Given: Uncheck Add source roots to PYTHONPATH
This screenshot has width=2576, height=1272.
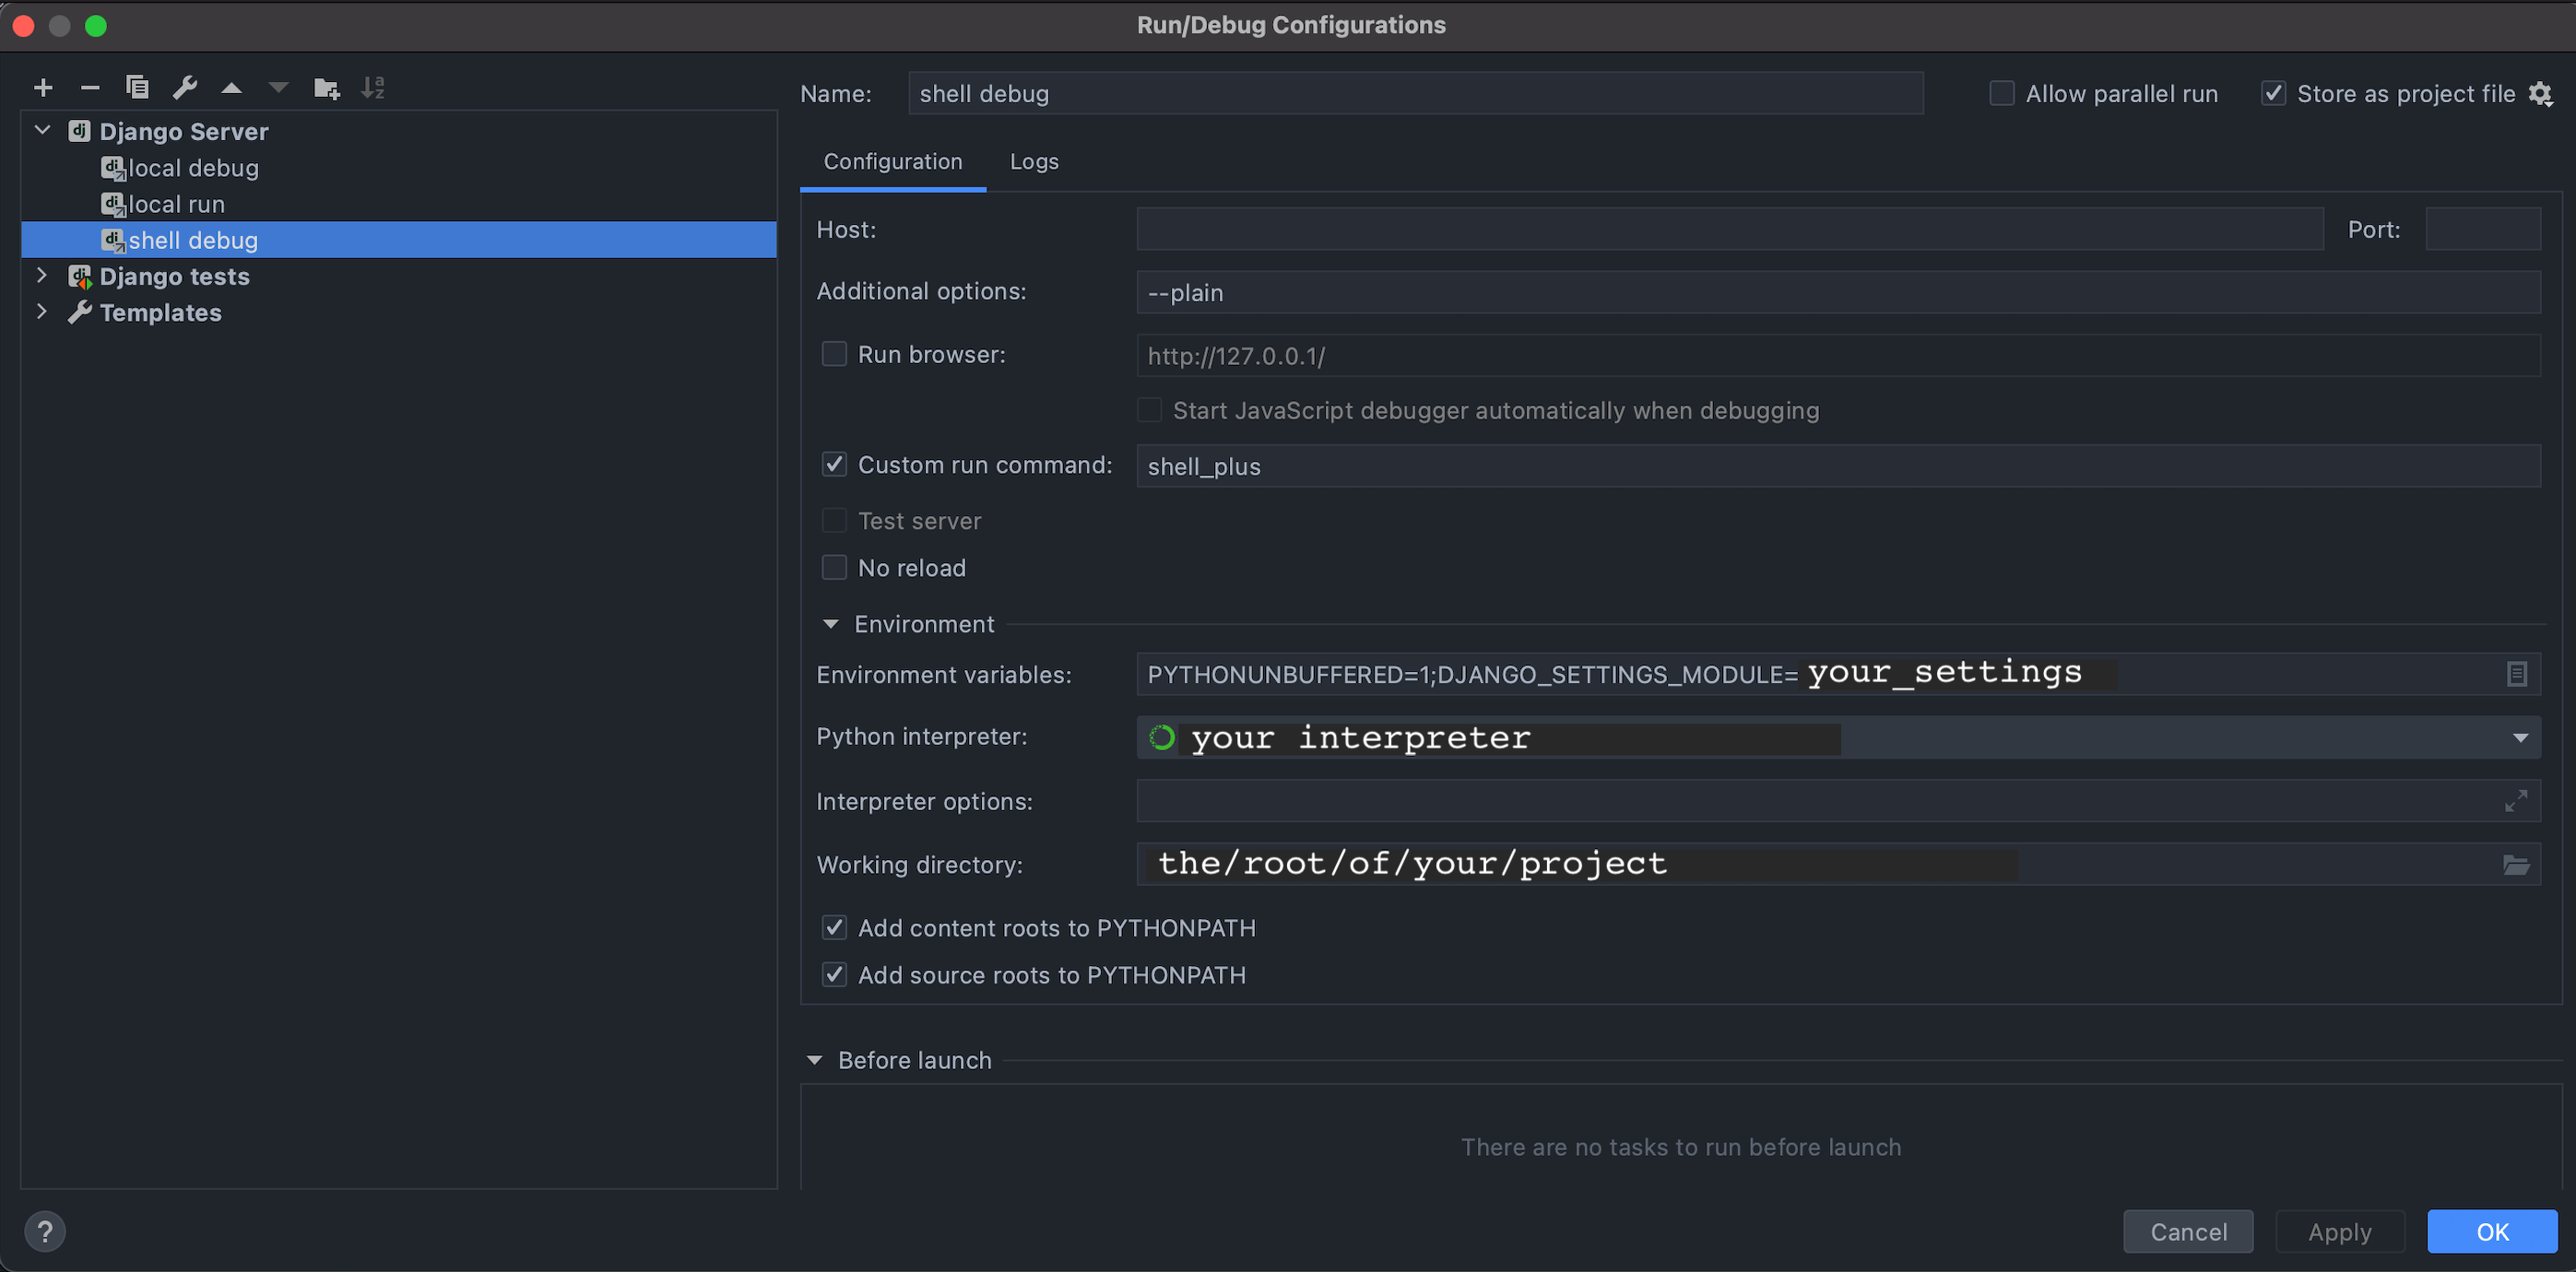Looking at the screenshot, I should pos(834,974).
